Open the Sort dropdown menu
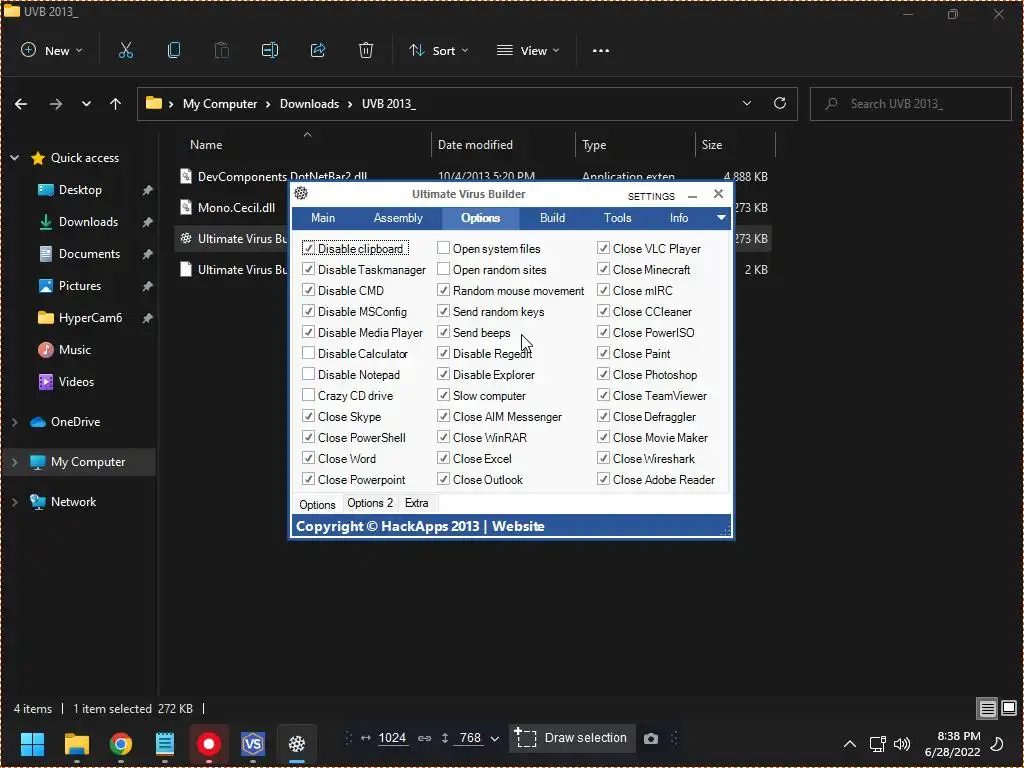This screenshot has width=1024, height=768. point(439,50)
